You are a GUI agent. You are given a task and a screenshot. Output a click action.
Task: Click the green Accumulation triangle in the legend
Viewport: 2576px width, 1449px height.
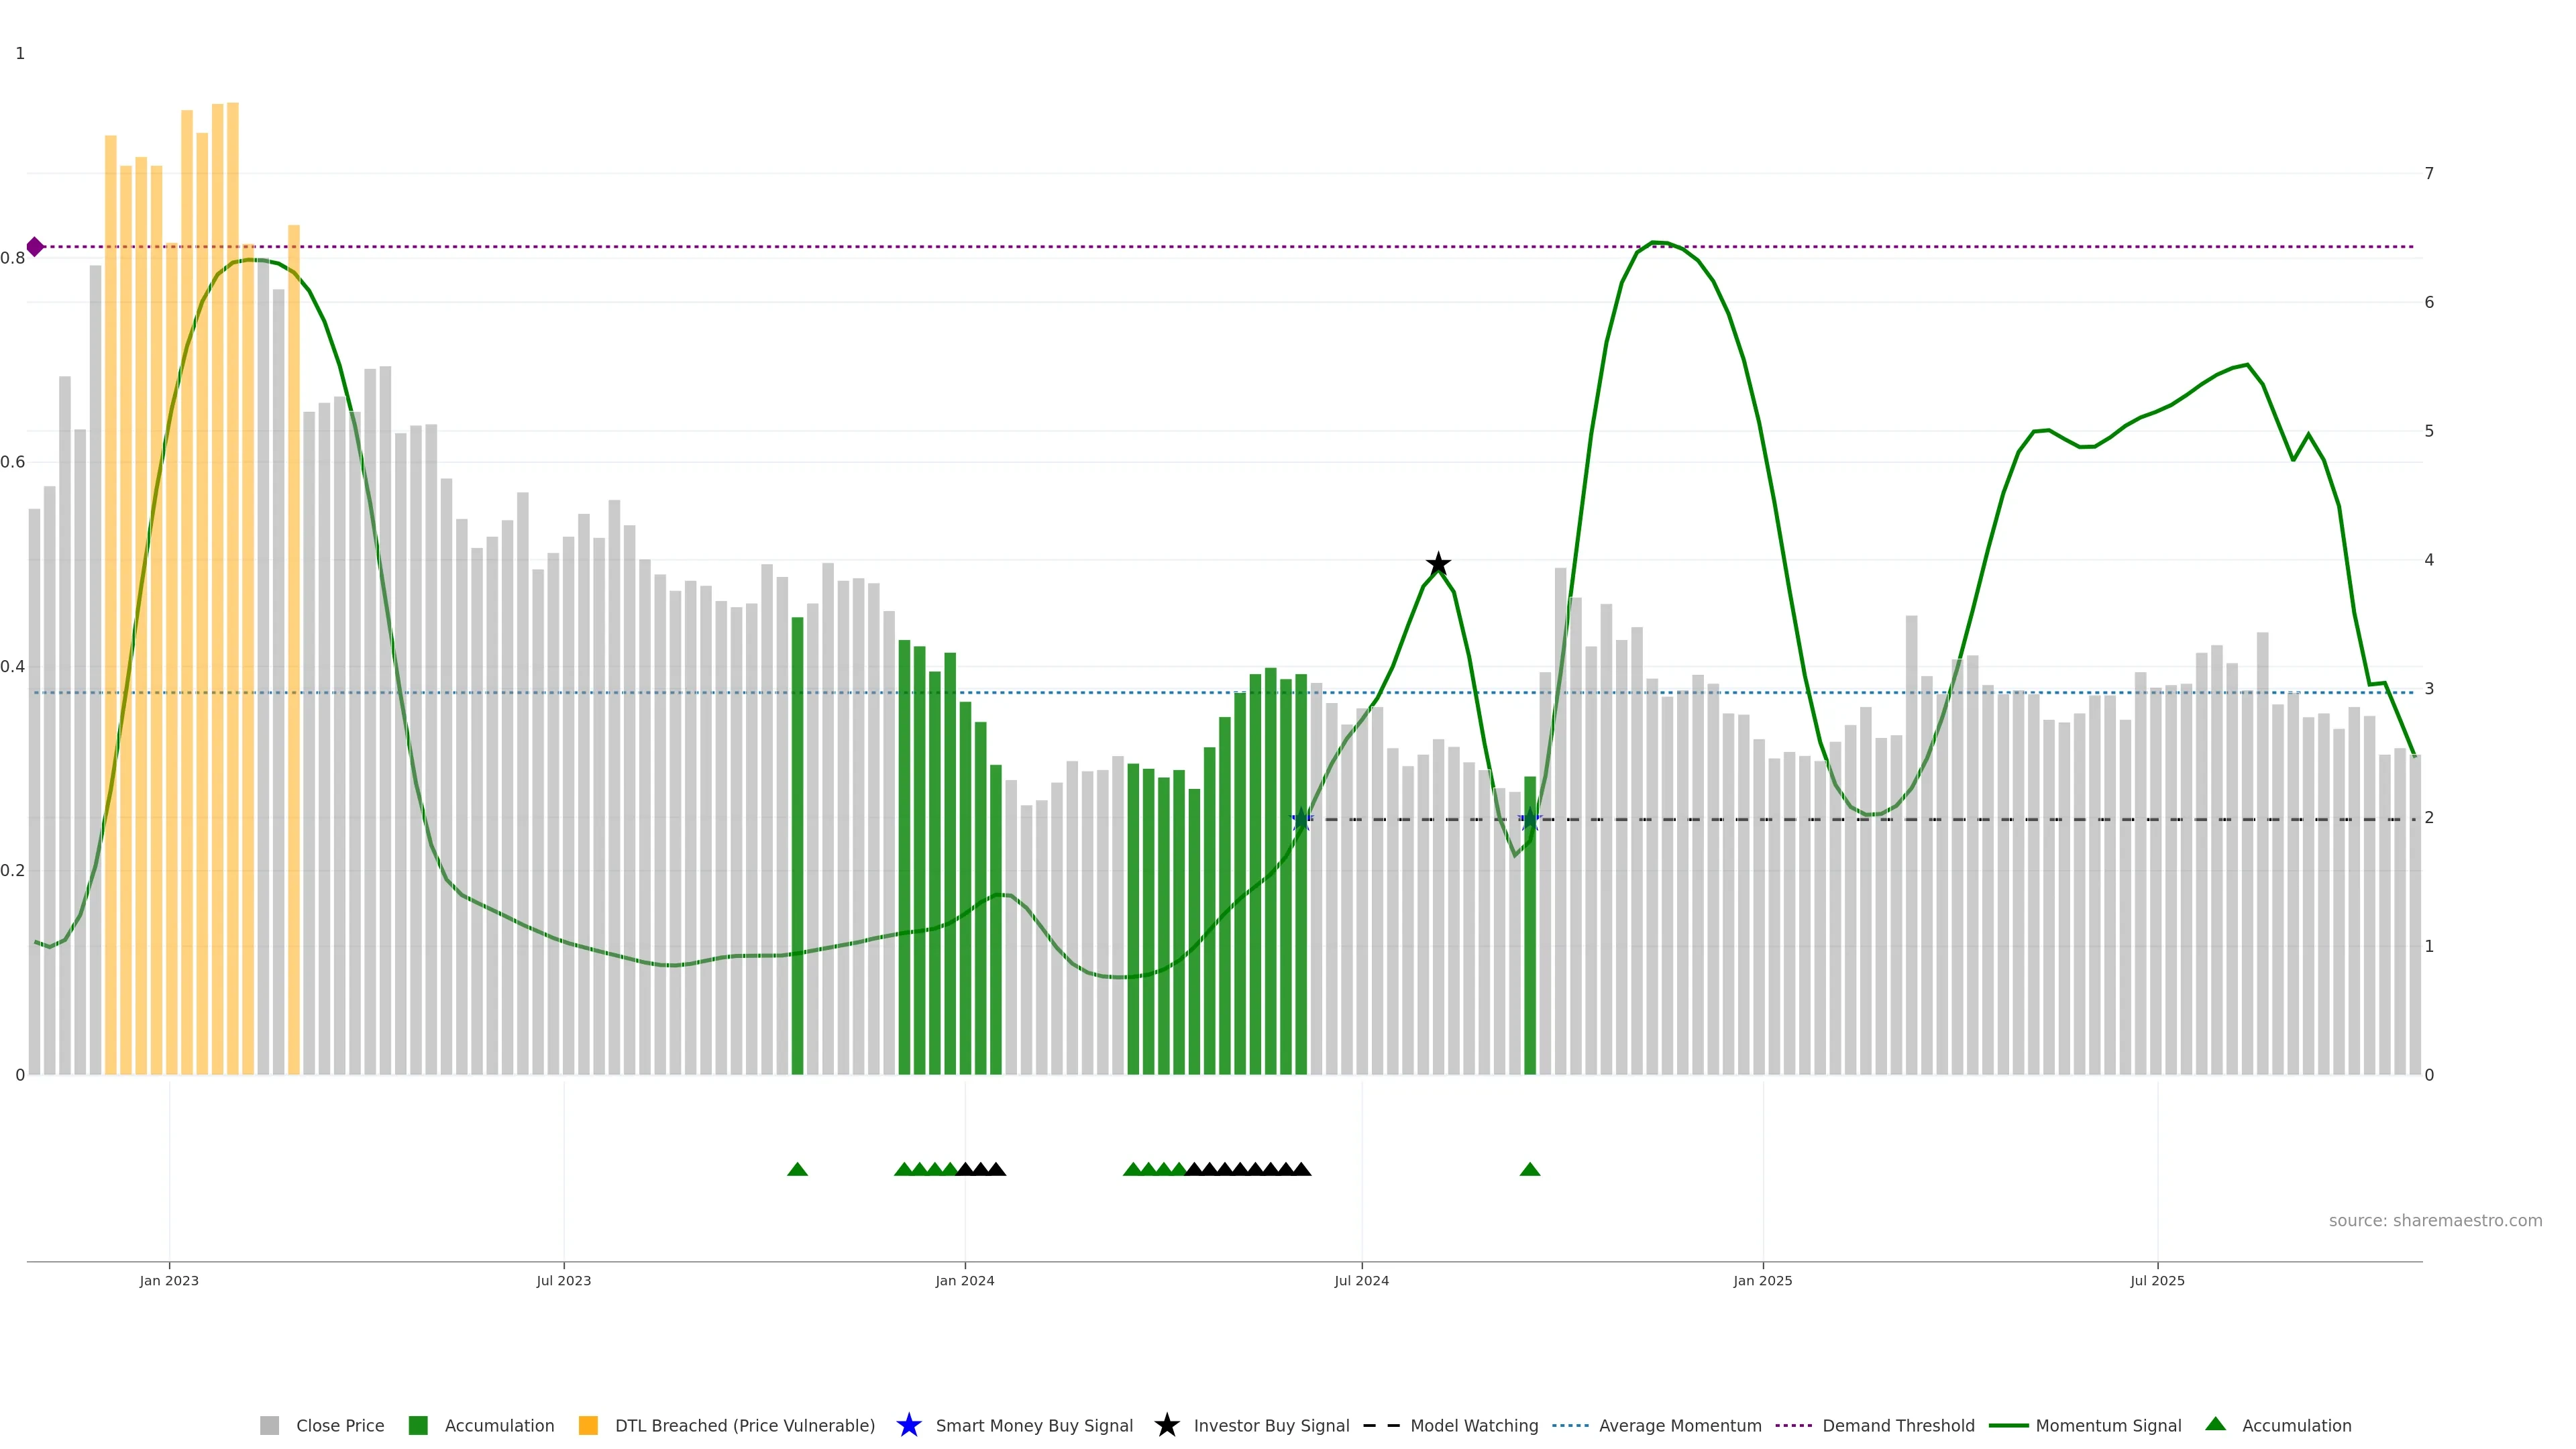coord(2215,1424)
